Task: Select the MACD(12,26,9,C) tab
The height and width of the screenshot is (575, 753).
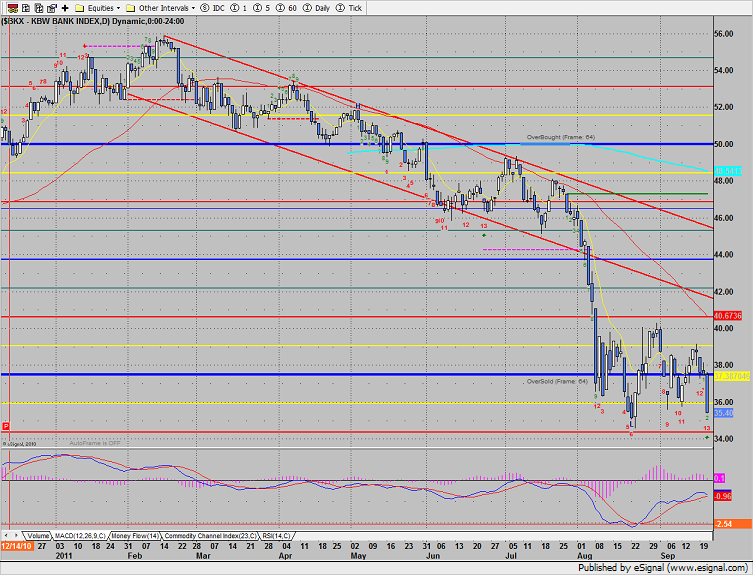Action: [80, 536]
